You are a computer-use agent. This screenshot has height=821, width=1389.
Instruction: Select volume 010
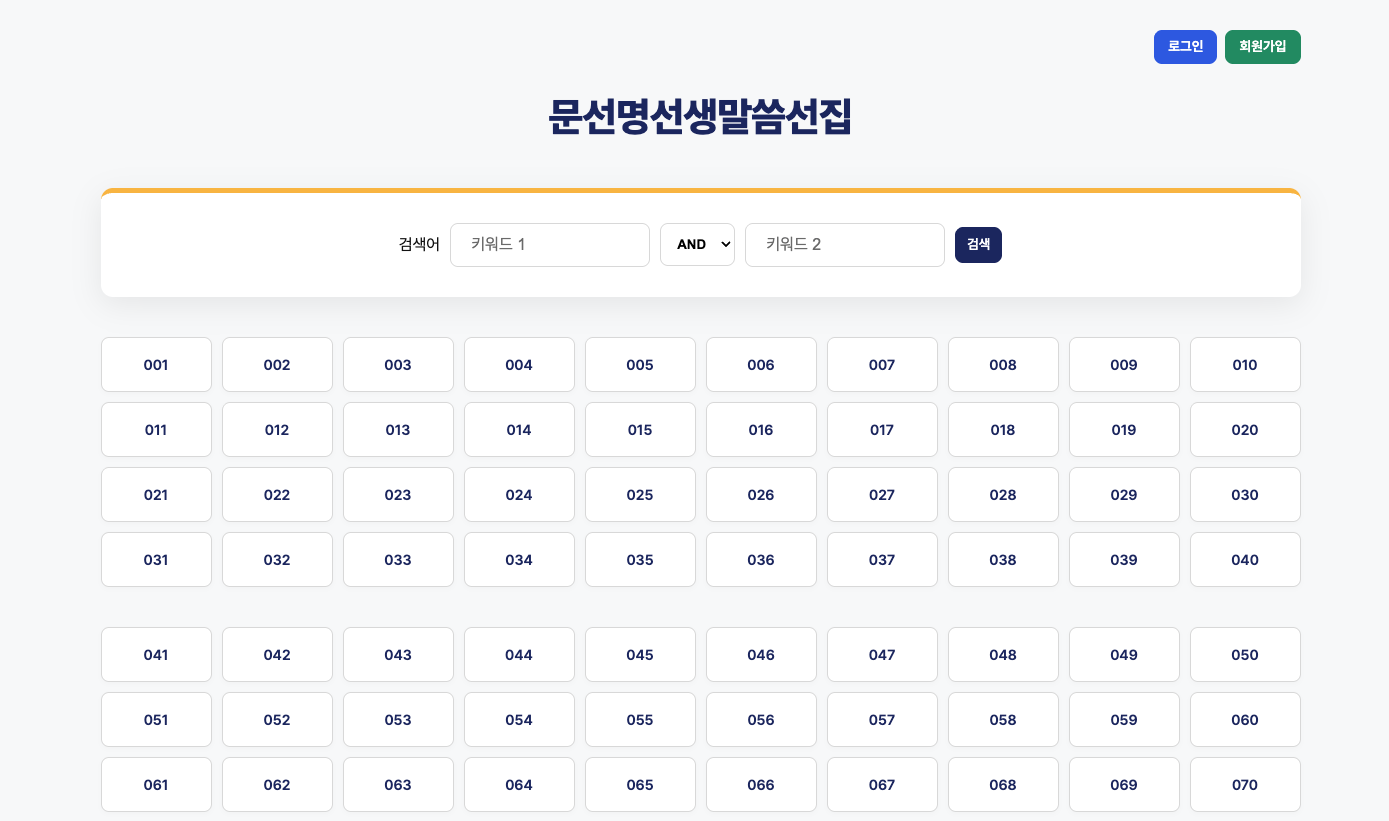pyautogui.click(x=1245, y=365)
